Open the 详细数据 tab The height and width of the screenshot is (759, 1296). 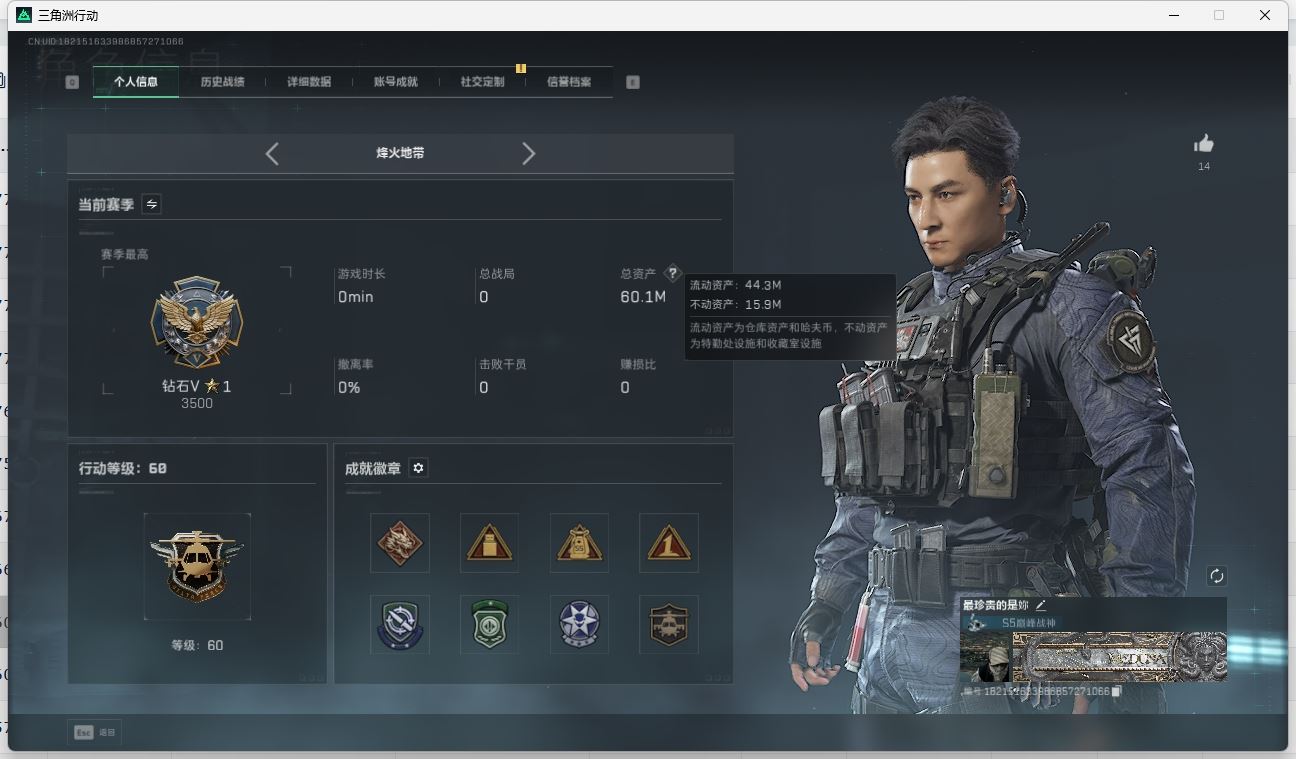[309, 82]
